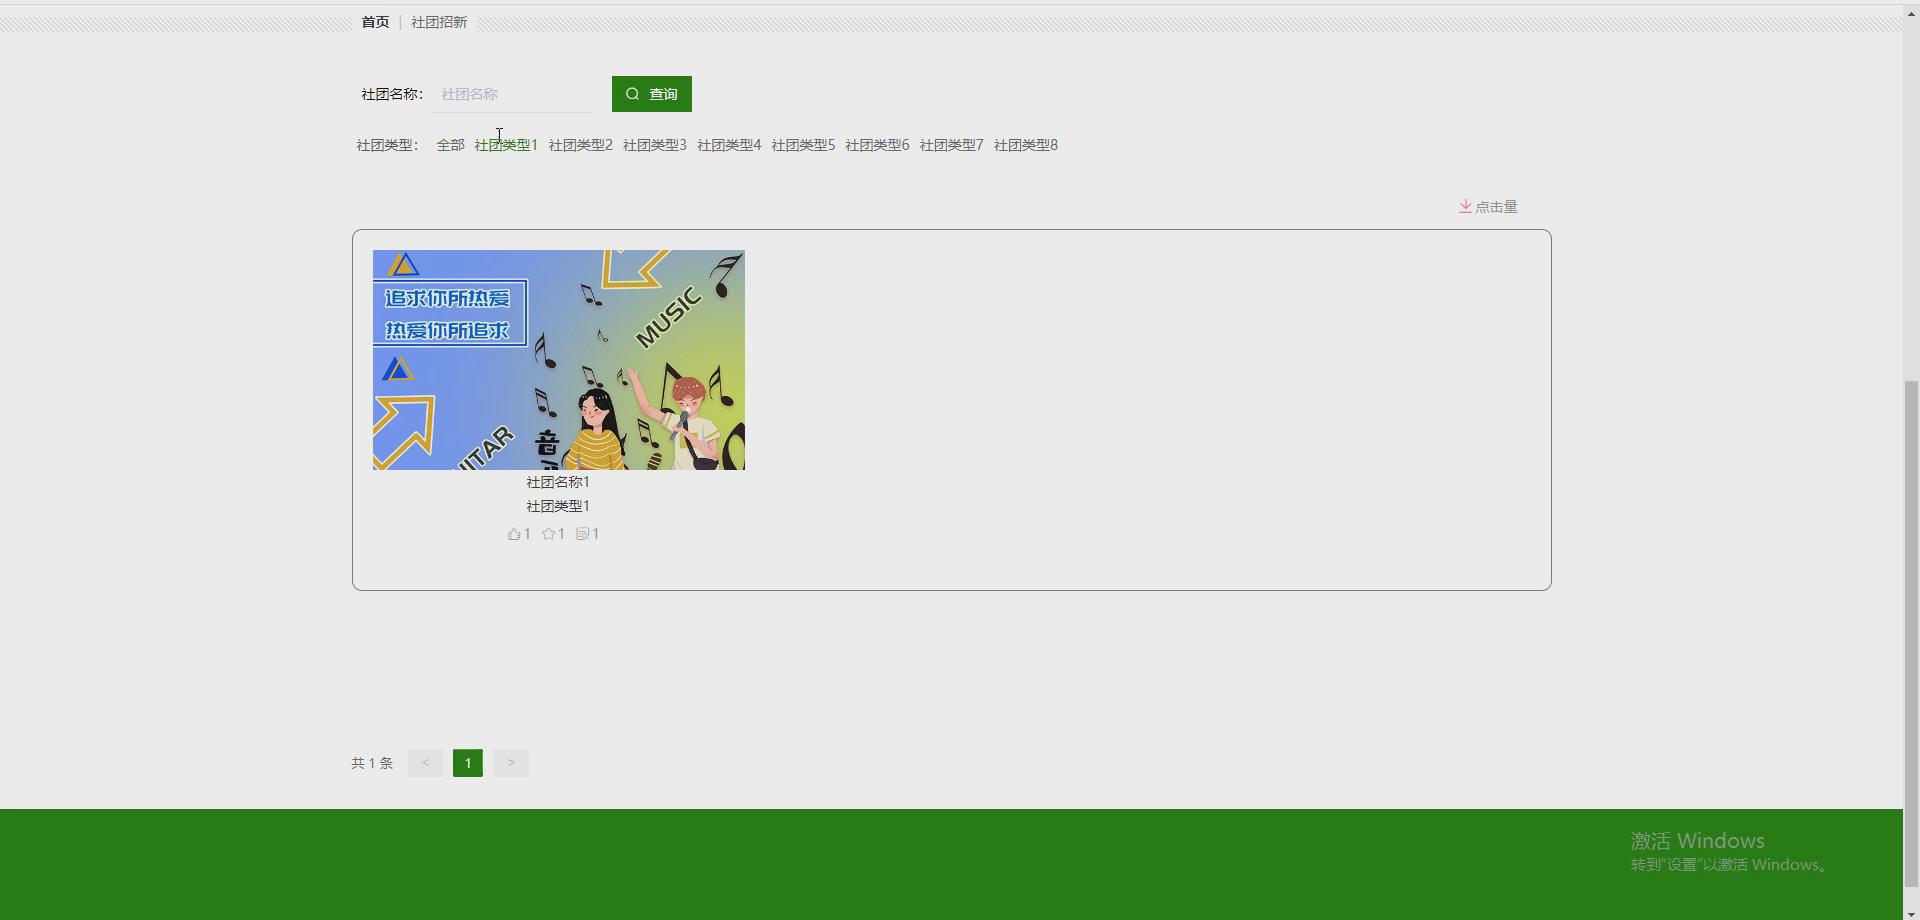Open the music club poster thumbnail
Screen dimensions: 1920x920
pyautogui.click(x=559, y=360)
